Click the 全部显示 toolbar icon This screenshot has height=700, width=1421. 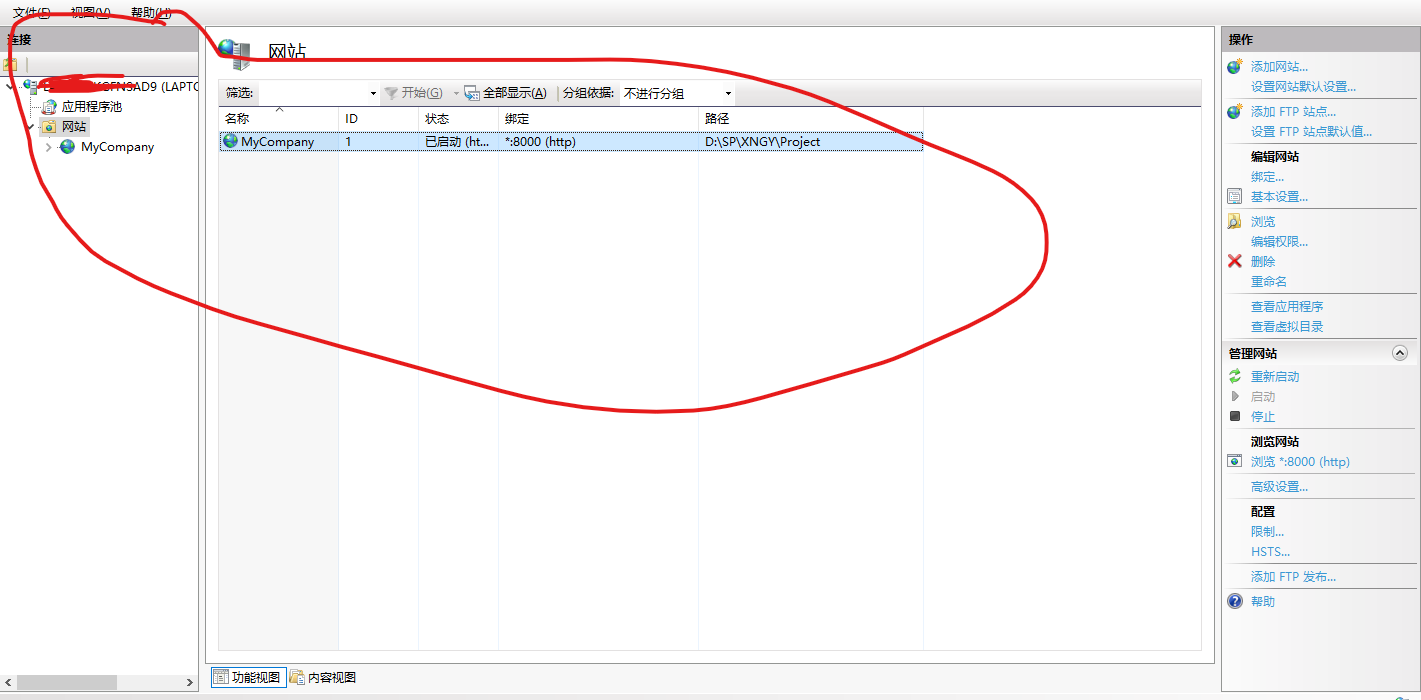pyautogui.click(x=471, y=92)
